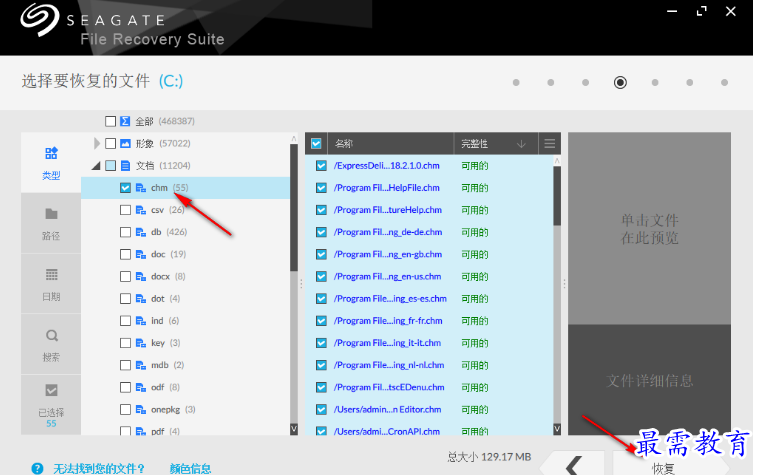The height and width of the screenshot is (475, 758).
Task: Uncheck /Program Fil...HelpFile.chm file
Action: pyautogui.click(x=321, y=188)
